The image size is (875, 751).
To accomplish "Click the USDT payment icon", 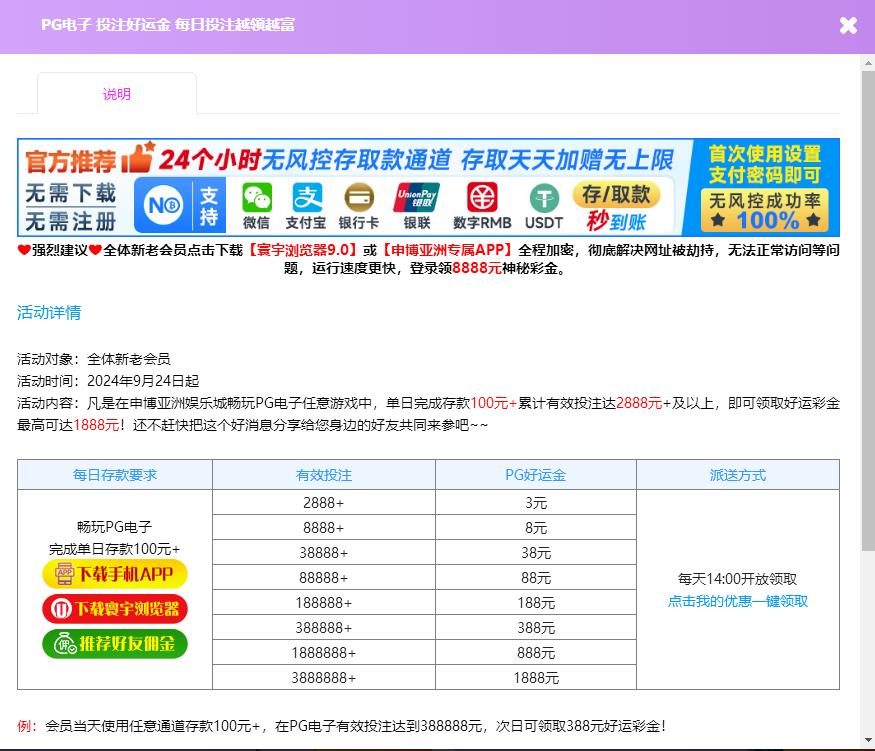I will 544,205.
